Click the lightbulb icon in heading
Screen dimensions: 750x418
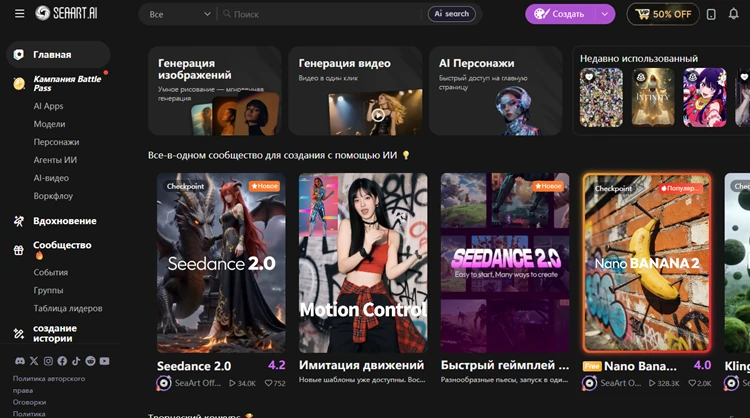[x=406, y=155]
